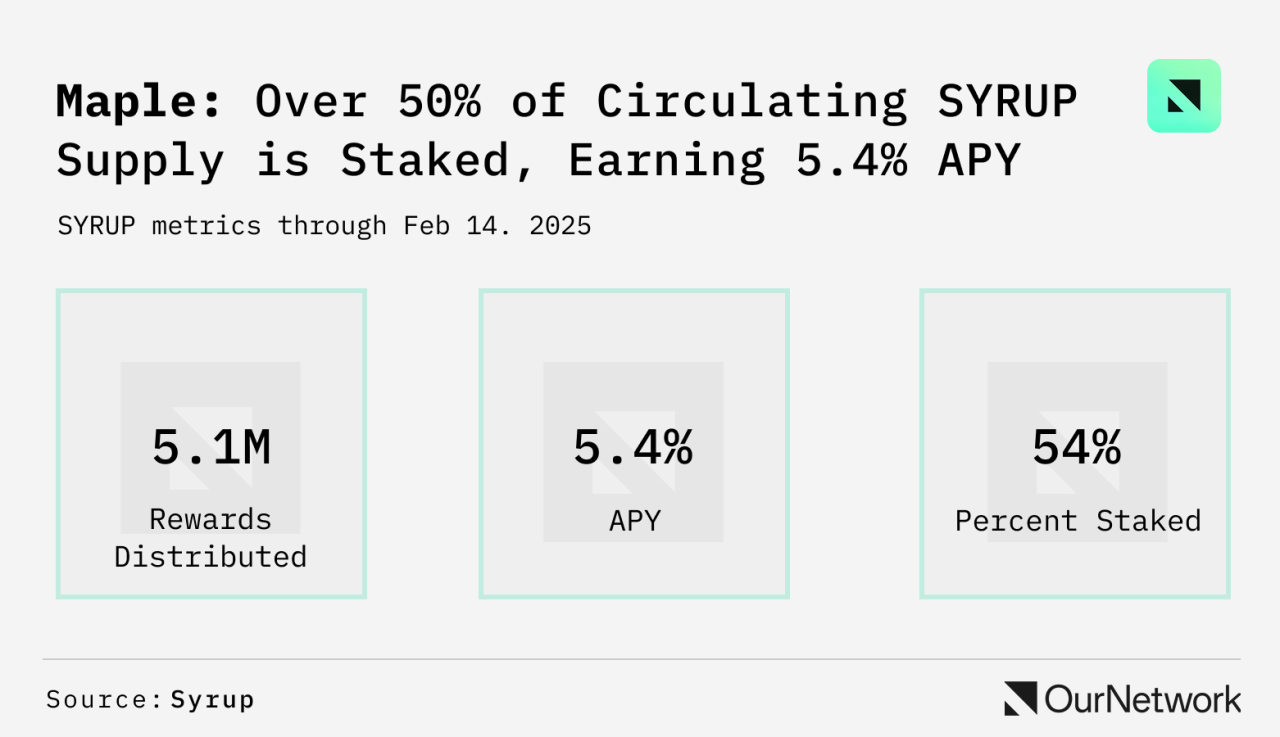This screenshot has width=1280, height=737.
Task: Click the "SYRUP metrics through Feb 14. 2025" subtitle
Action: tap(324, 226)
